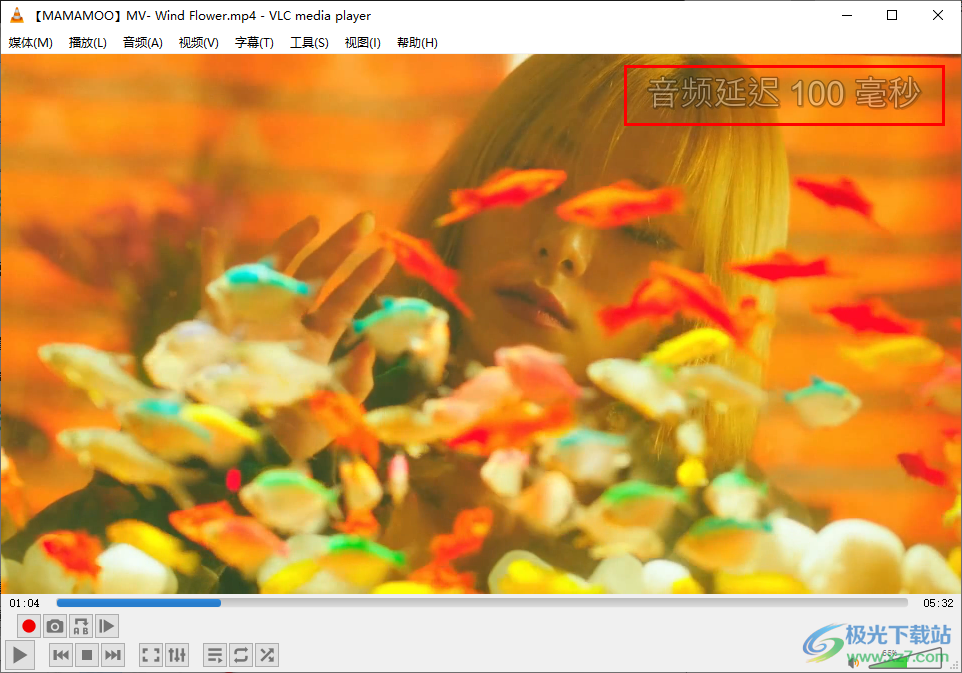Viewport: 962px width, 673px height.
Task: Click the VLC cone icon in title bar
Action: (x=17, y=15)
